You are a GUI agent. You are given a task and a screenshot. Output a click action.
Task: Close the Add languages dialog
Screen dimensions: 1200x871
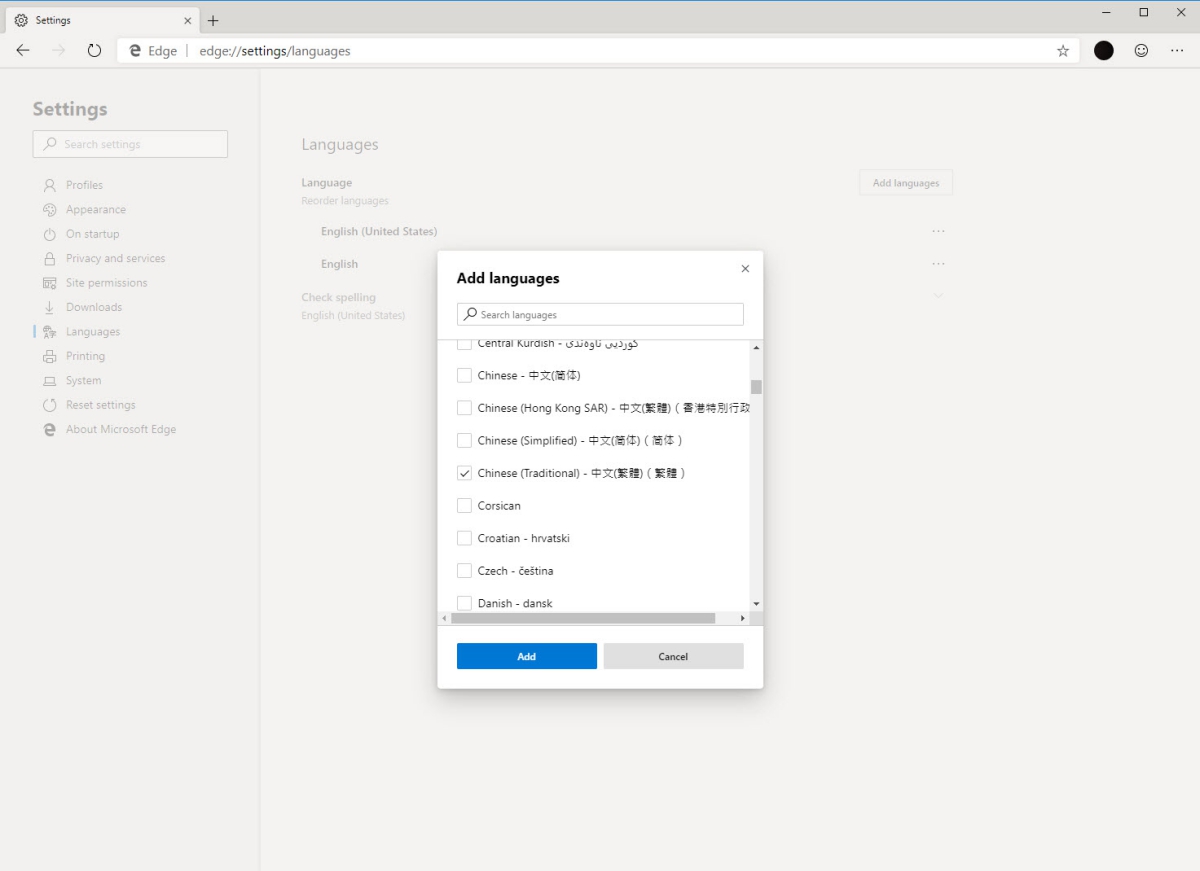click(745, 269)
